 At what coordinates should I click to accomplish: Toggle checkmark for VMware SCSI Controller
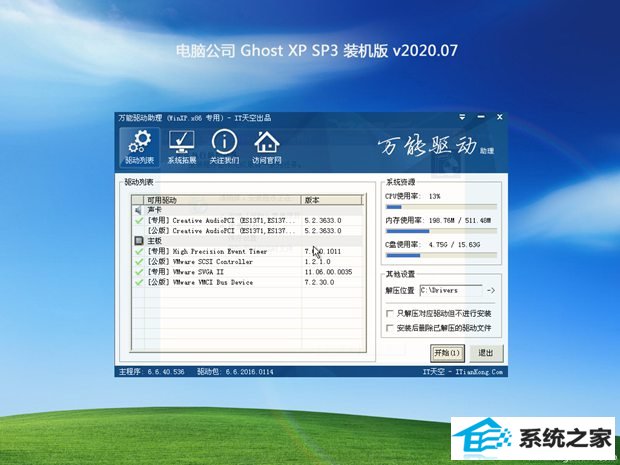point(138,262)
